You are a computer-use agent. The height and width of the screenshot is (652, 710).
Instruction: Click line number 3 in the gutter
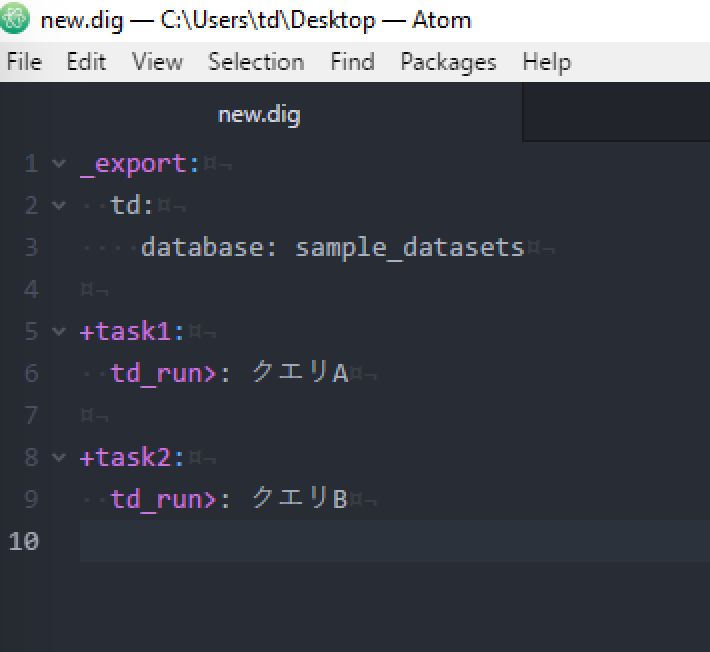coord(31,247)
